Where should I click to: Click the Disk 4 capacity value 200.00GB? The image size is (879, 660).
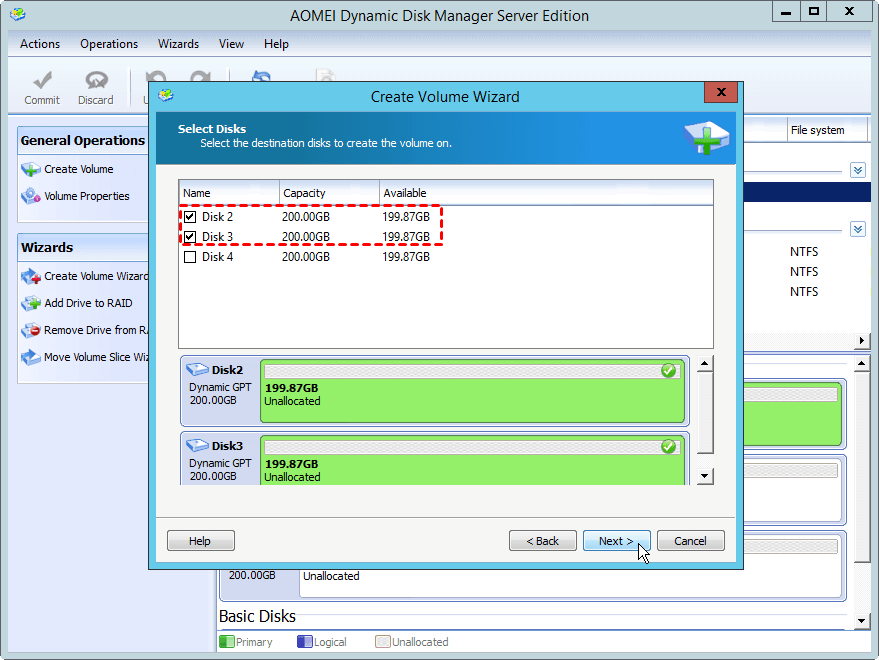tap(306, 257)
